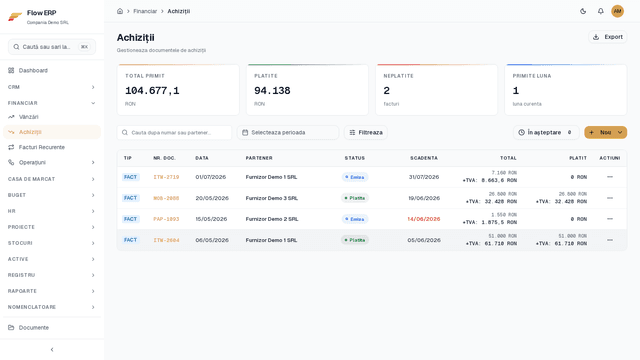Open AM user avatar menu
This screenshot has width=640, height=360.
pyautogui.click(x=617, y=11)
